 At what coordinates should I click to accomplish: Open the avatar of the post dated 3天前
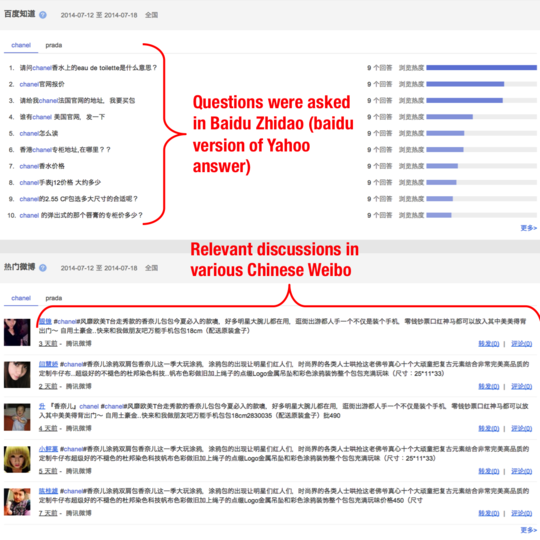click(x=17, y=332)
